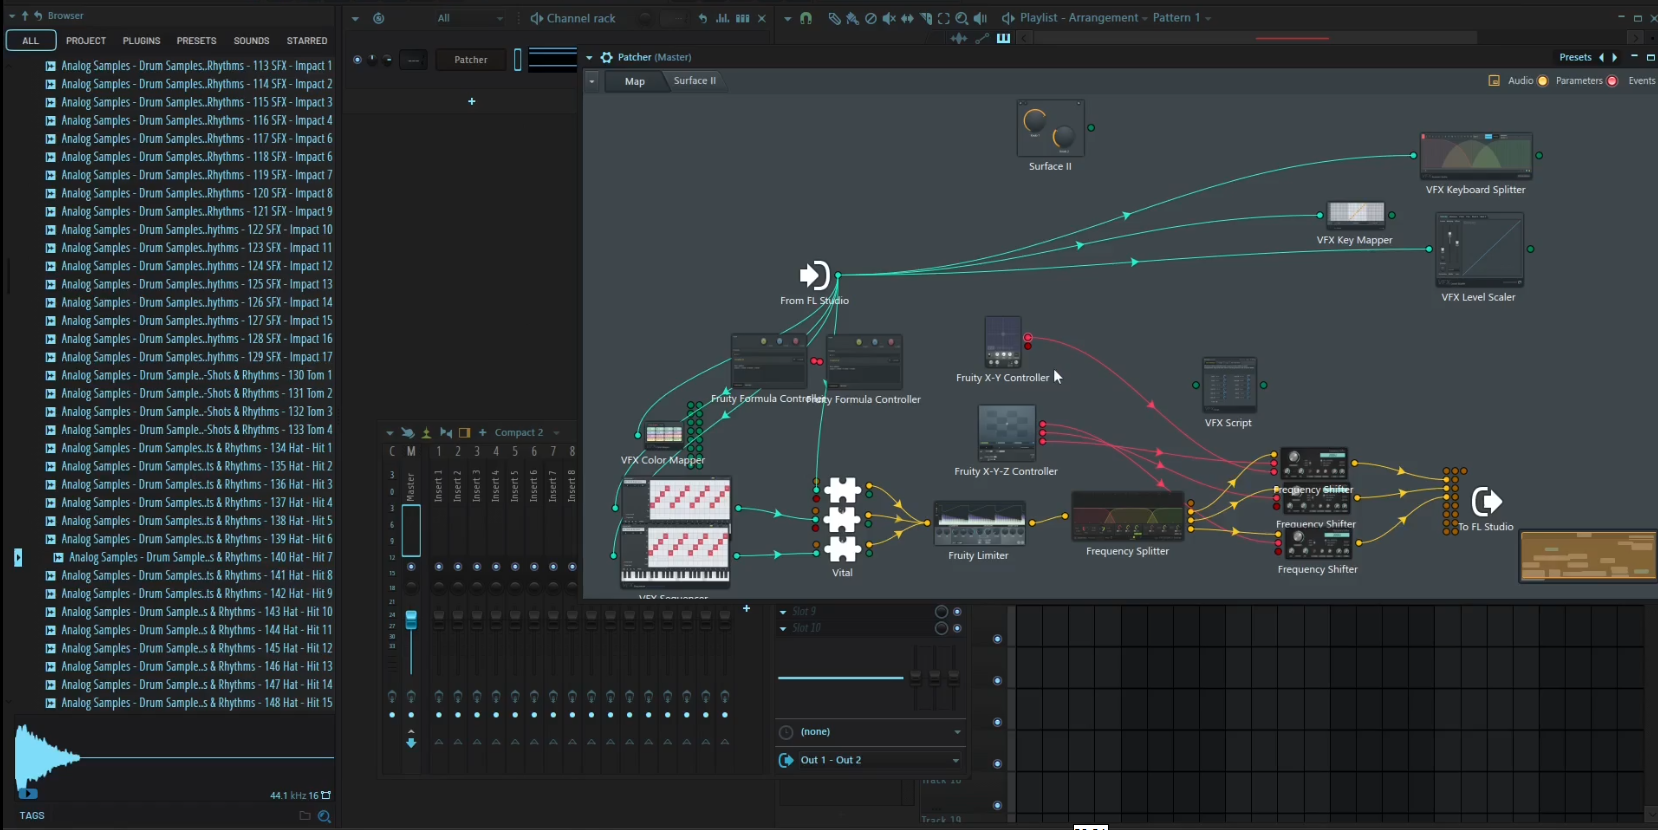Click the magnet snap icon in Playlist toolbar
Image resolution: width=1658 pixels, height=830 pixels.
pos(805,18)
